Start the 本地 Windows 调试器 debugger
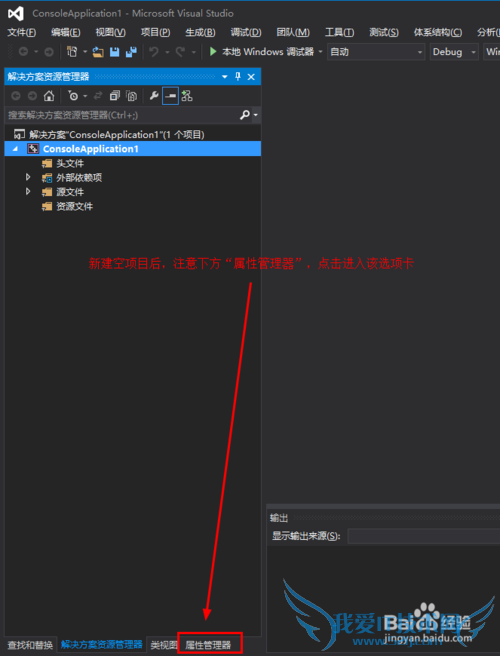 point(262,52)
